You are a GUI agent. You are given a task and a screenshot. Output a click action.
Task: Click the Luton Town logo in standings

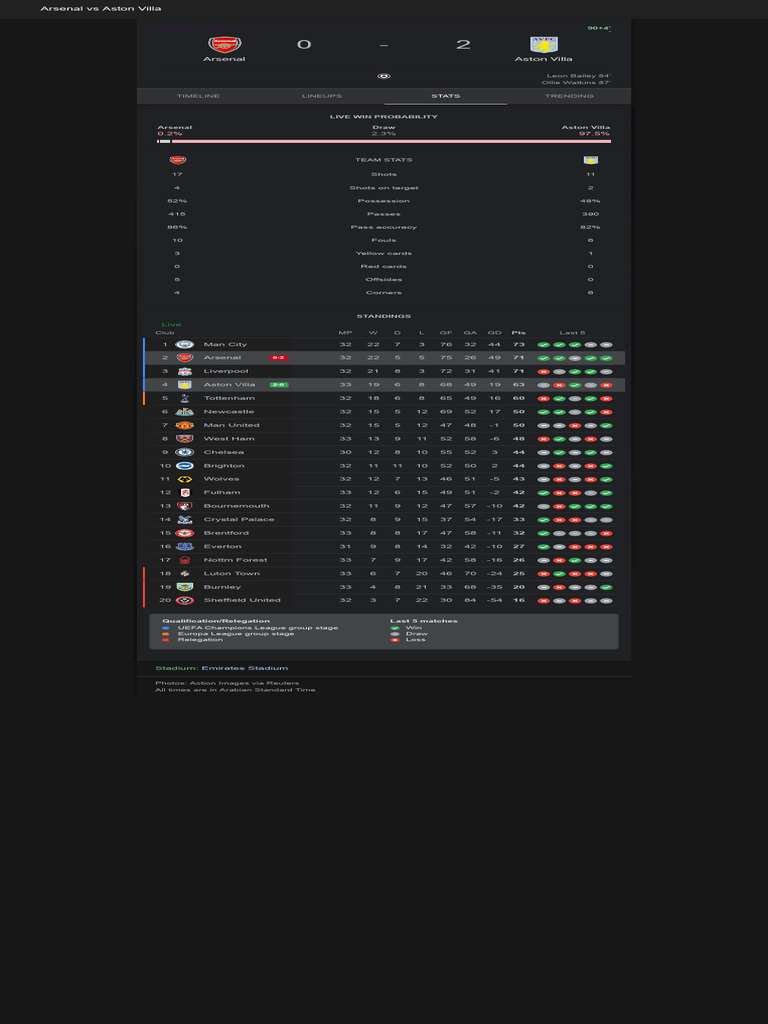pyautogui.click(x=185, y=573)
